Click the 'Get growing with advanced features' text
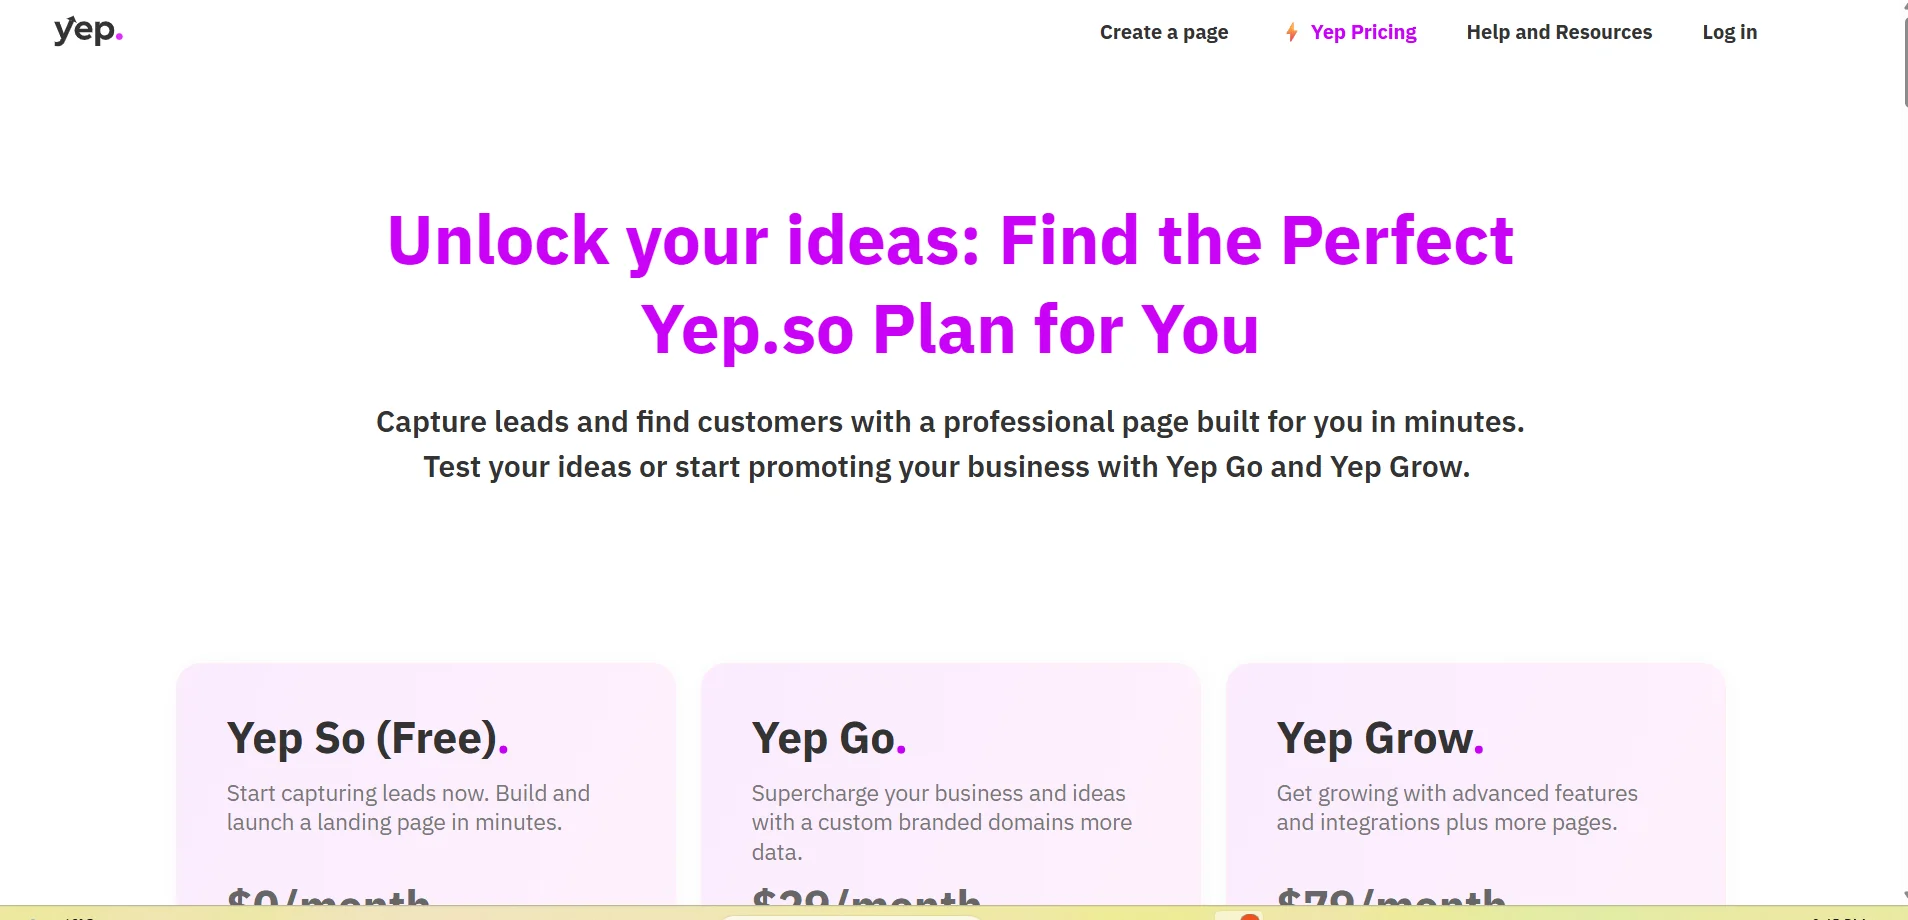1908x920 pixels. pos(1456,808)
